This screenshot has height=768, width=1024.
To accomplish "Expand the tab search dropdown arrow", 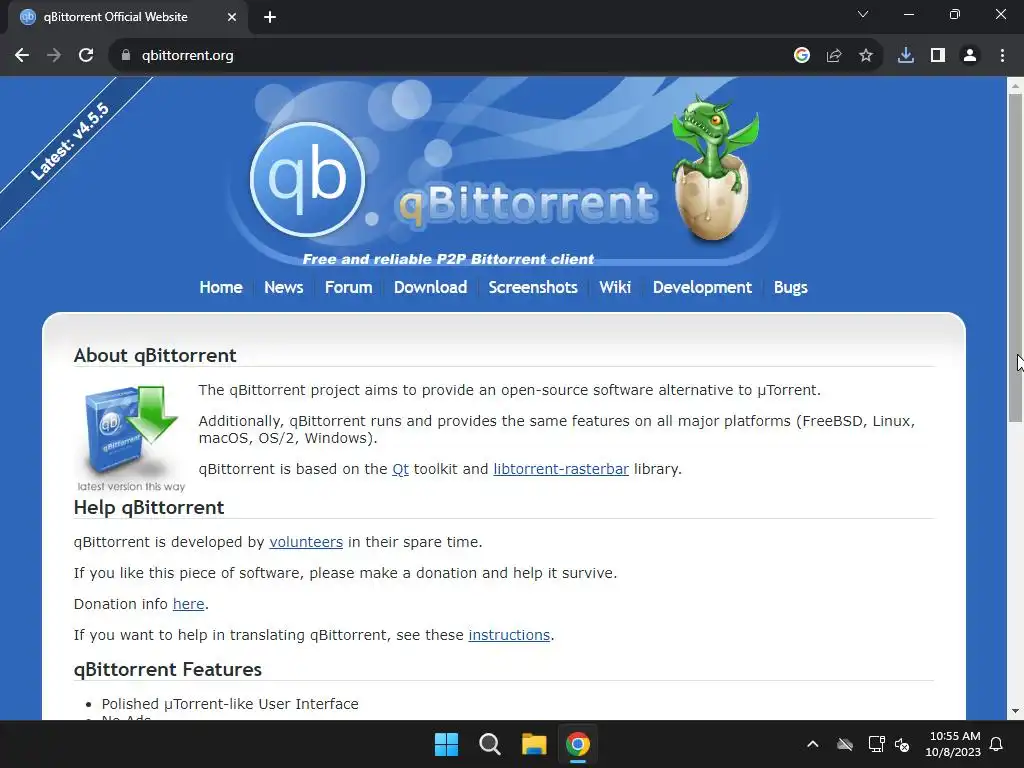I will [x=863, y=14].
